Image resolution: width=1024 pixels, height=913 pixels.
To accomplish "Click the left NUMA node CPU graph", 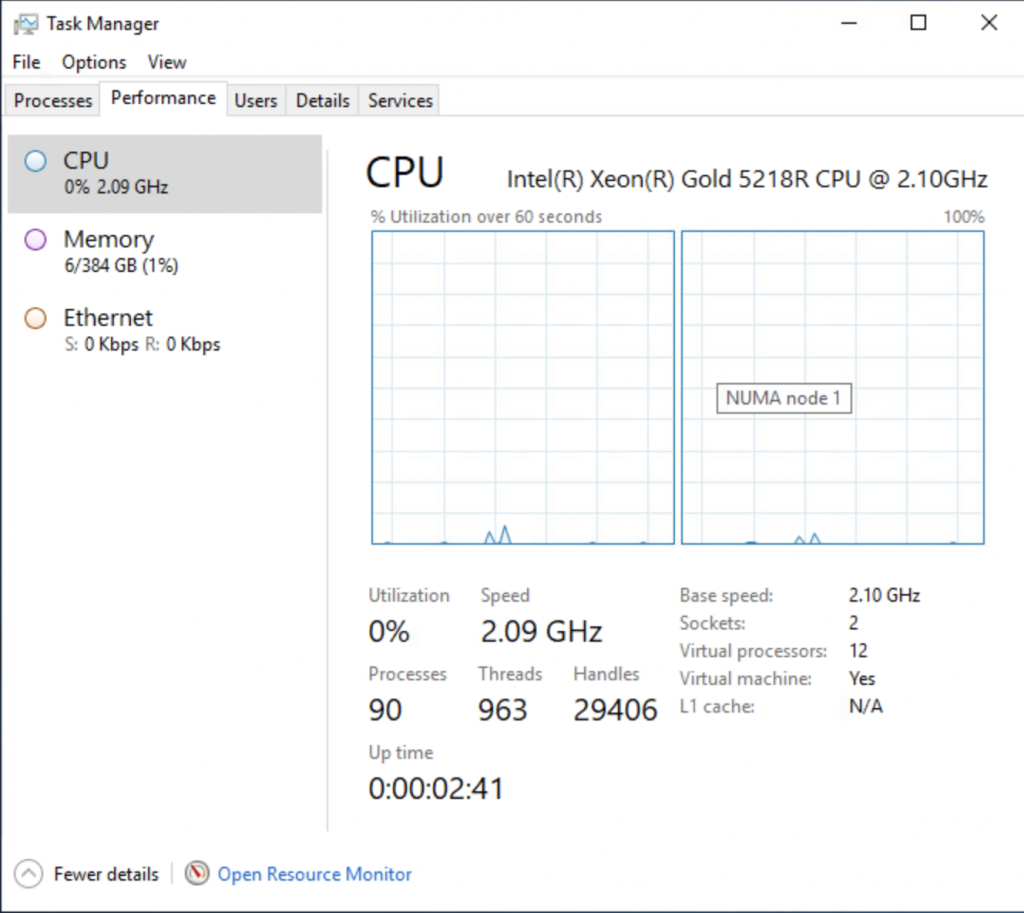I will [x=523, y=387].
